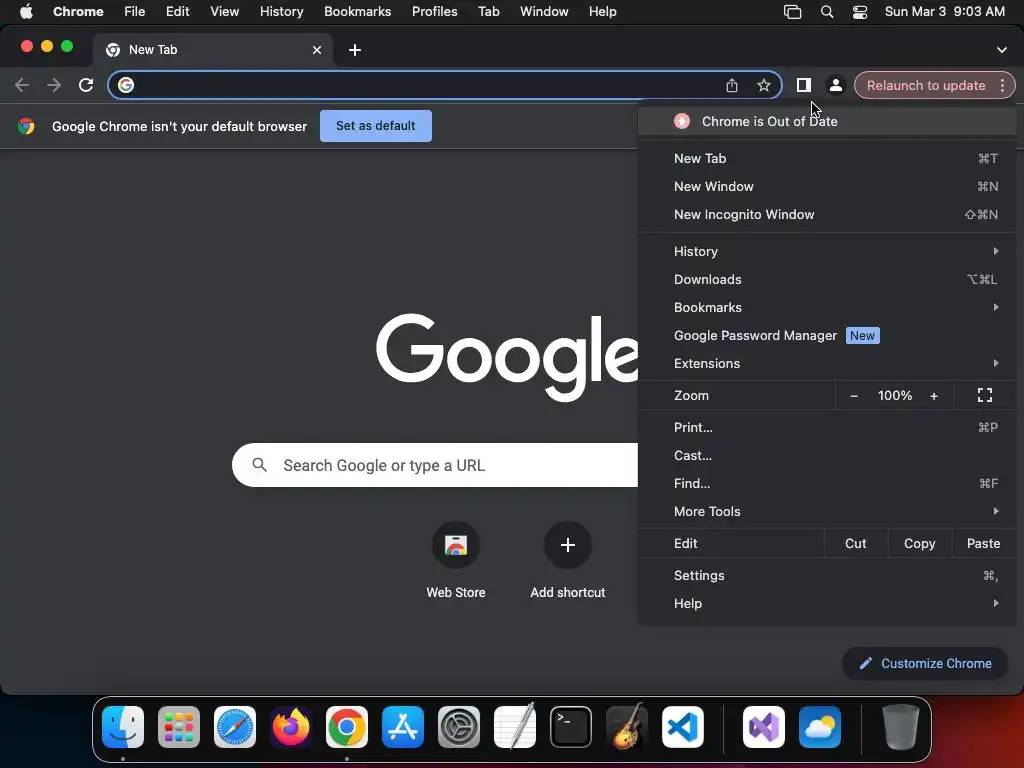
Task: Open the weather app in dock
Action: (820, 727)
